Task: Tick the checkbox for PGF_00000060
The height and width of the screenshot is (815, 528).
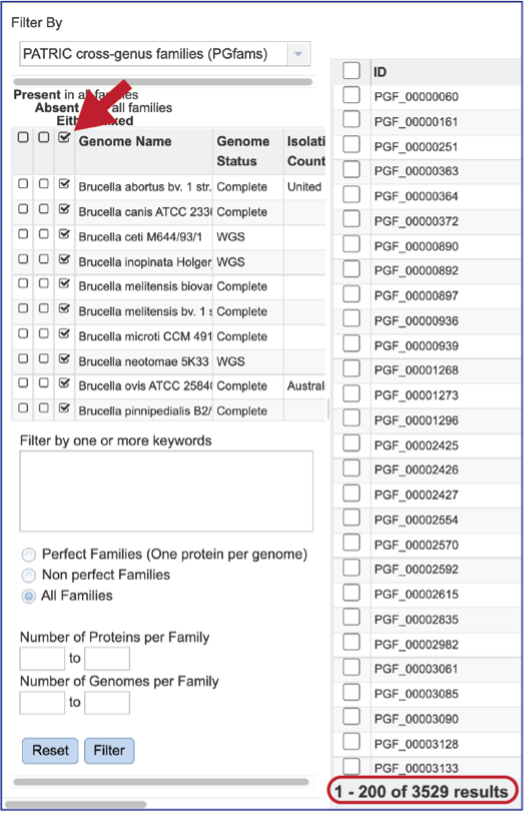Action: pyautogui.click(x=351, y=96)
